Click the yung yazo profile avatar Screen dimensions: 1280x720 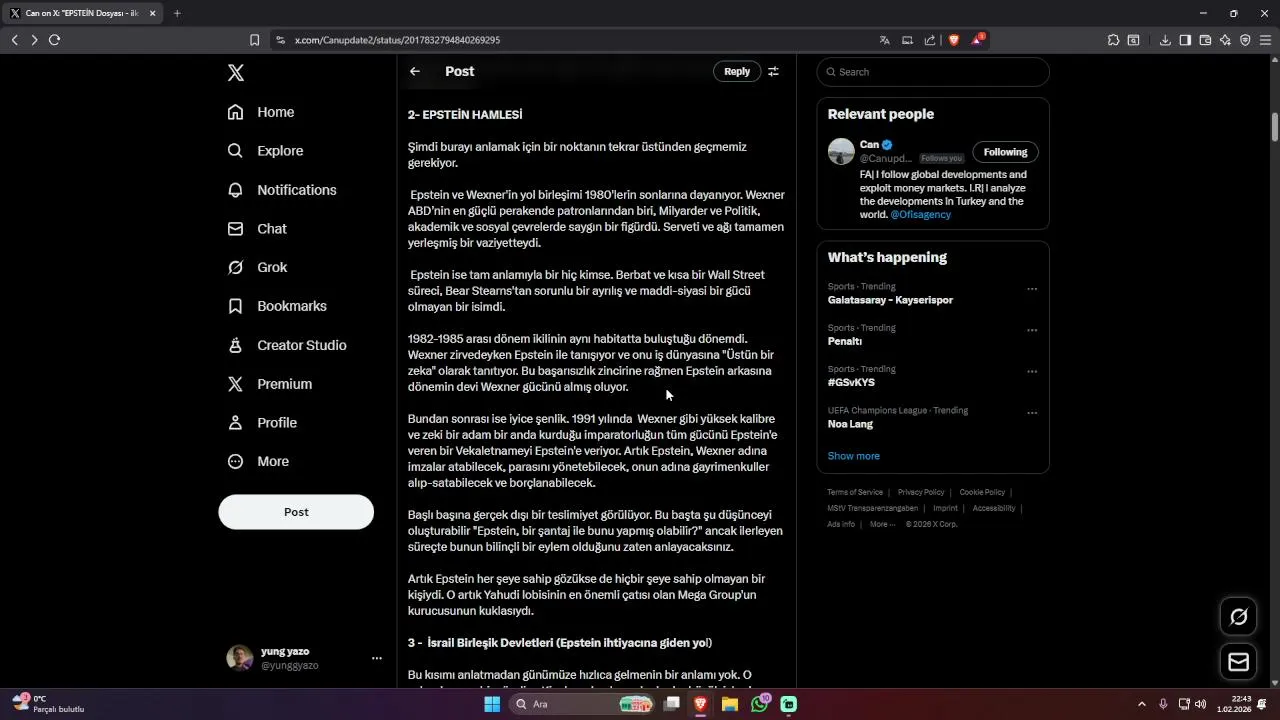(x=239, y=658)
